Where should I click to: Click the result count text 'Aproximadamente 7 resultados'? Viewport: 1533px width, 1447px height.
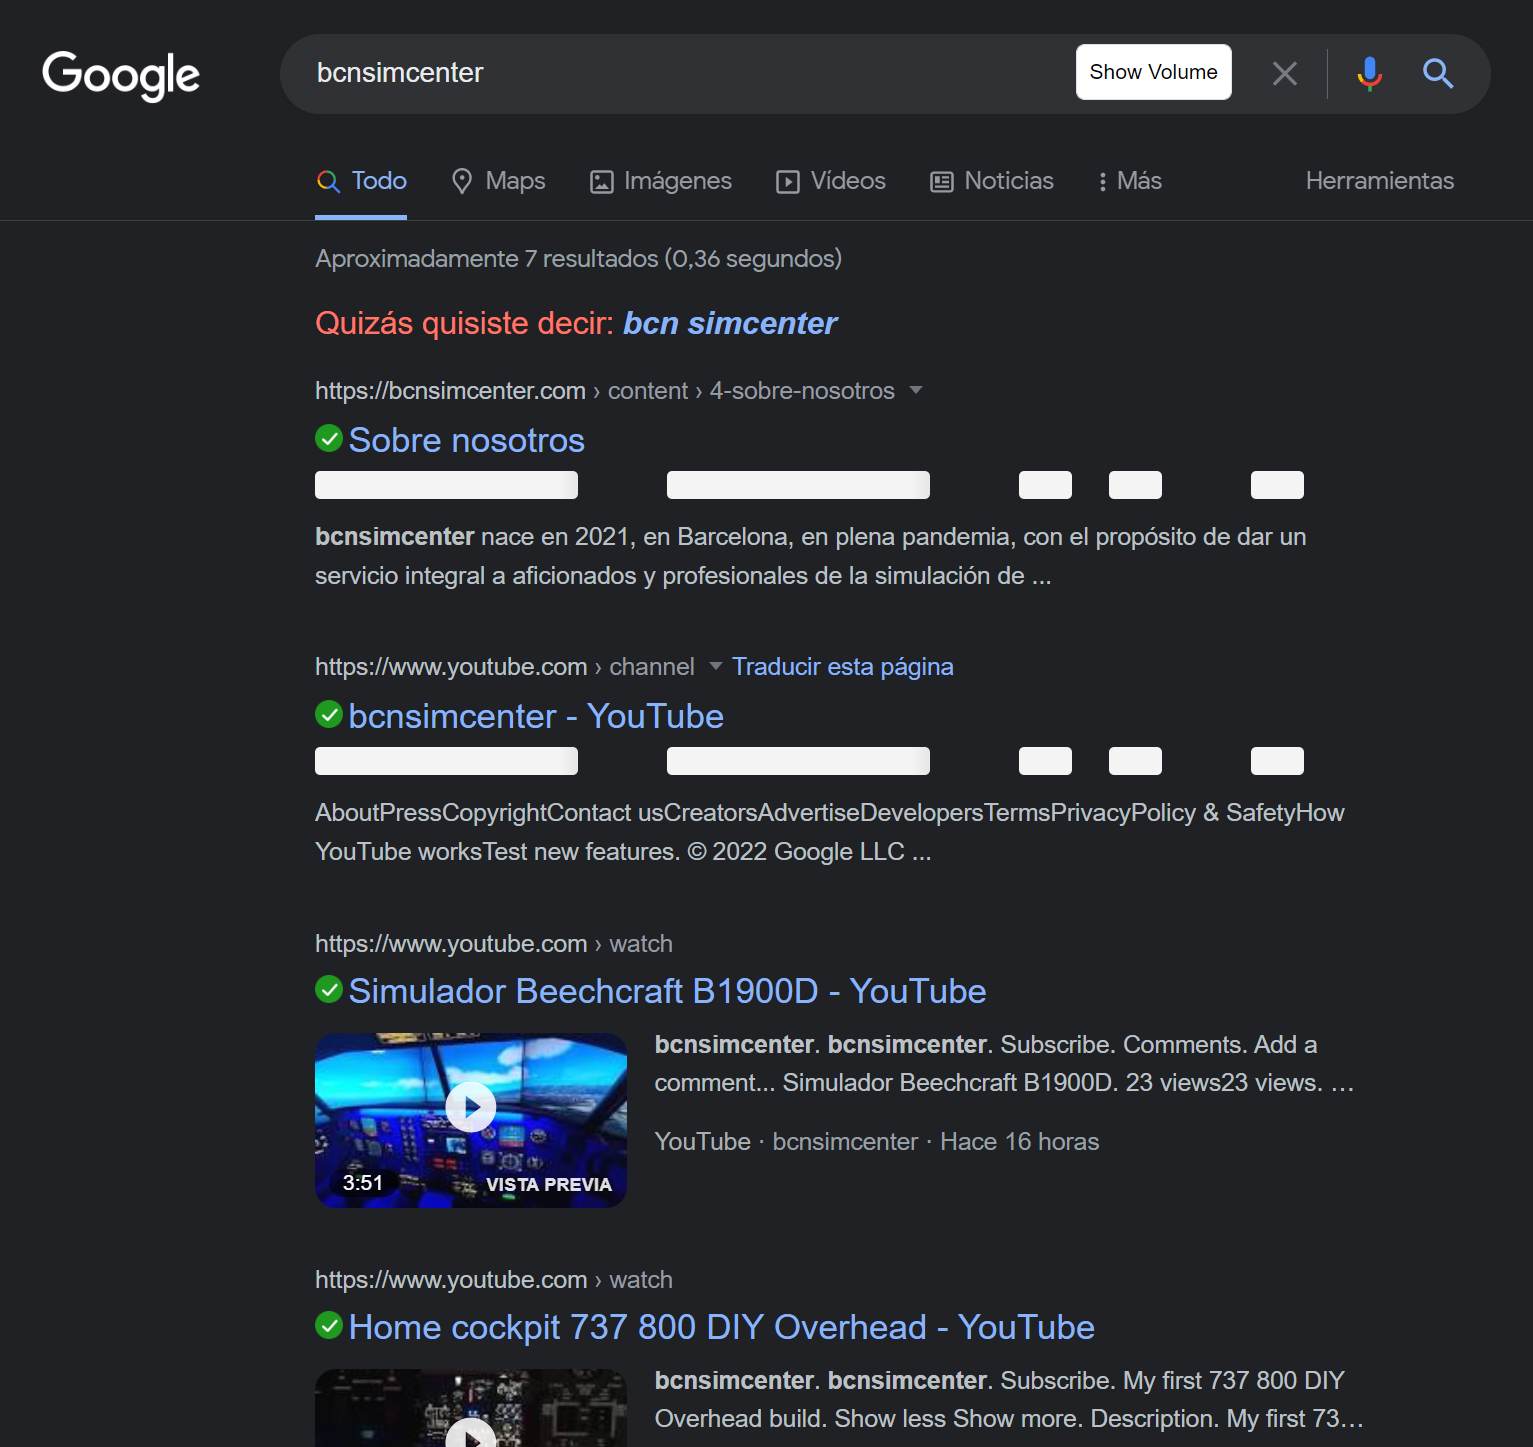487,259
